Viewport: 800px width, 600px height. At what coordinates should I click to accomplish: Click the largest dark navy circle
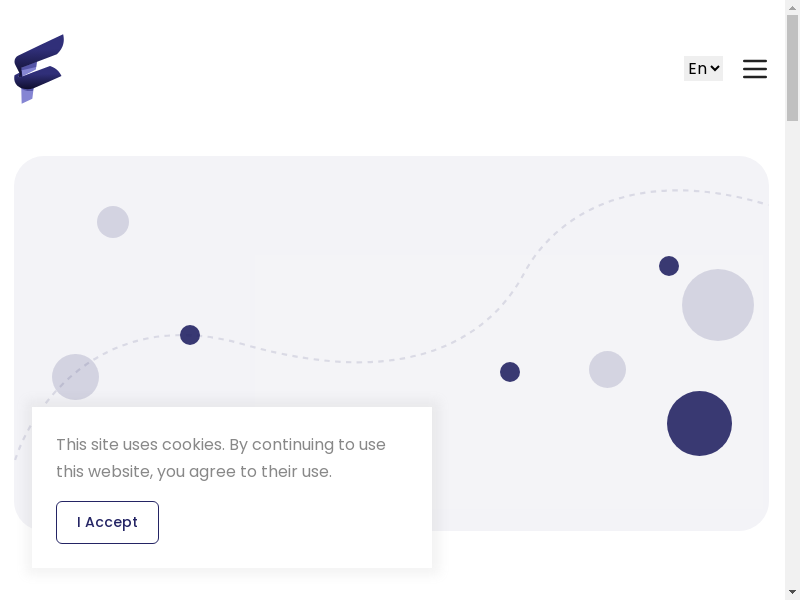pyautogui.click(x=699, y=423)
